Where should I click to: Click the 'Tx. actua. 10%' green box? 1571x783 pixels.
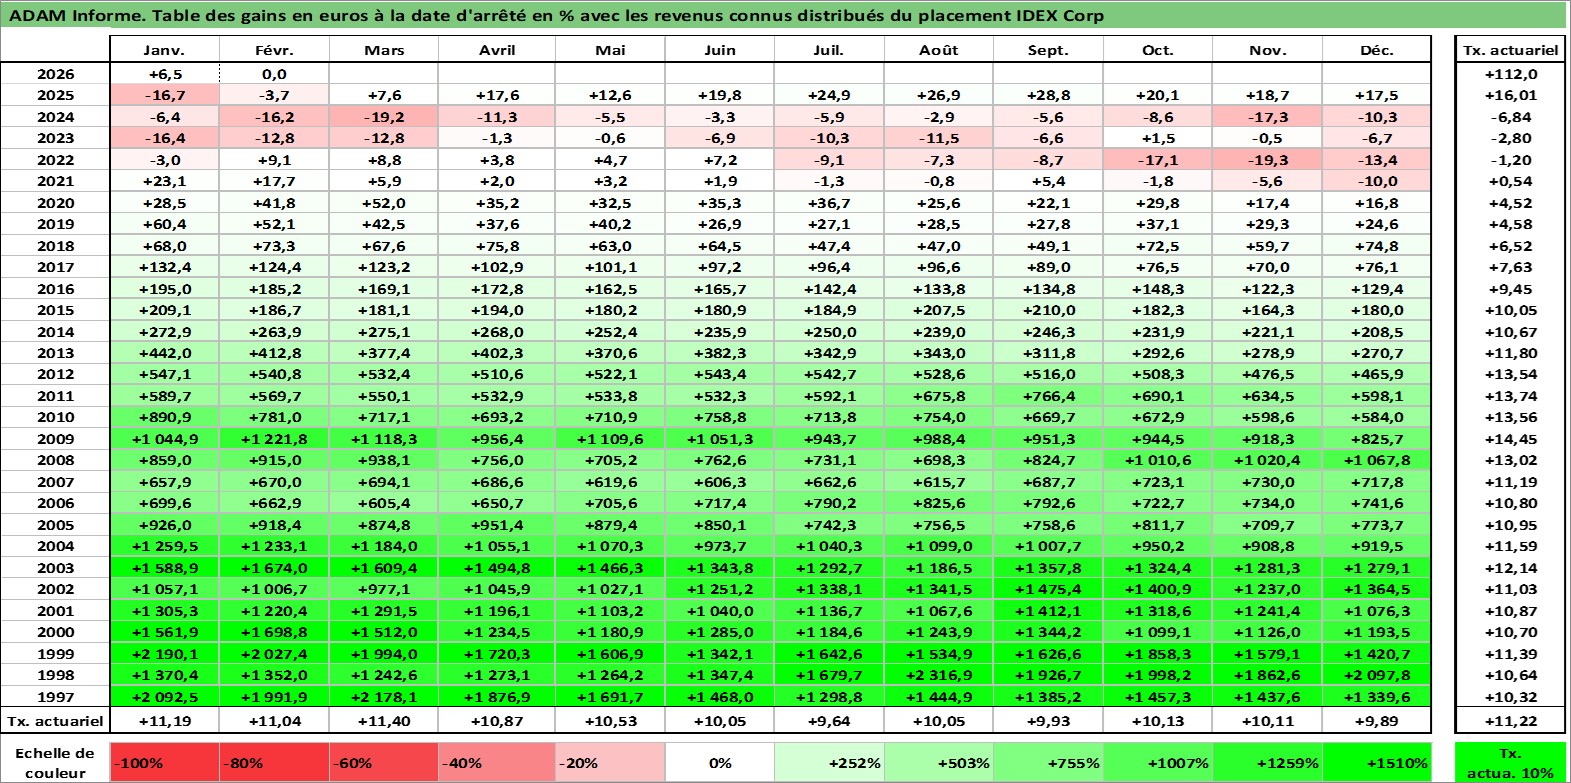click(x=1510, y=762)
